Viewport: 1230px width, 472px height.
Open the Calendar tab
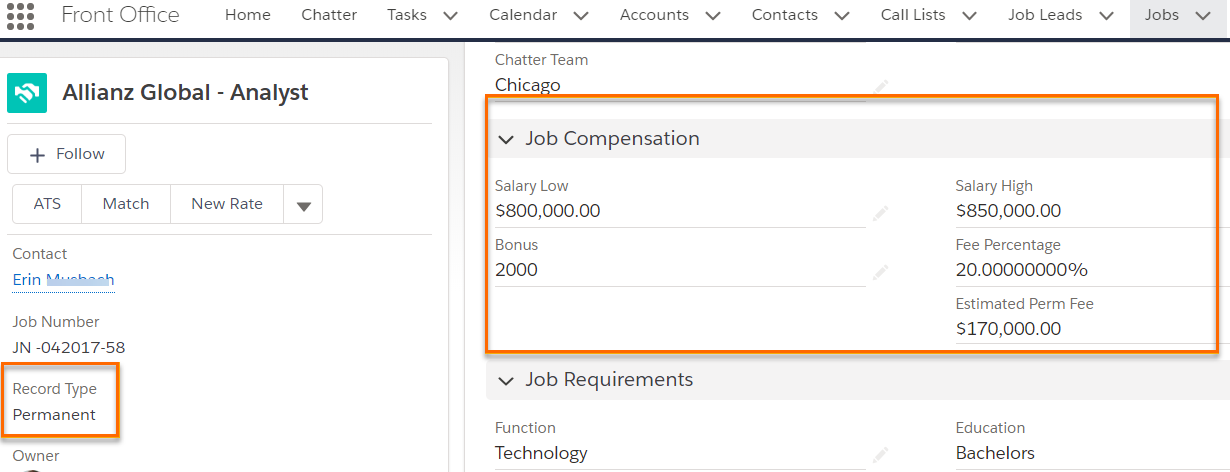tap(524, 15)
